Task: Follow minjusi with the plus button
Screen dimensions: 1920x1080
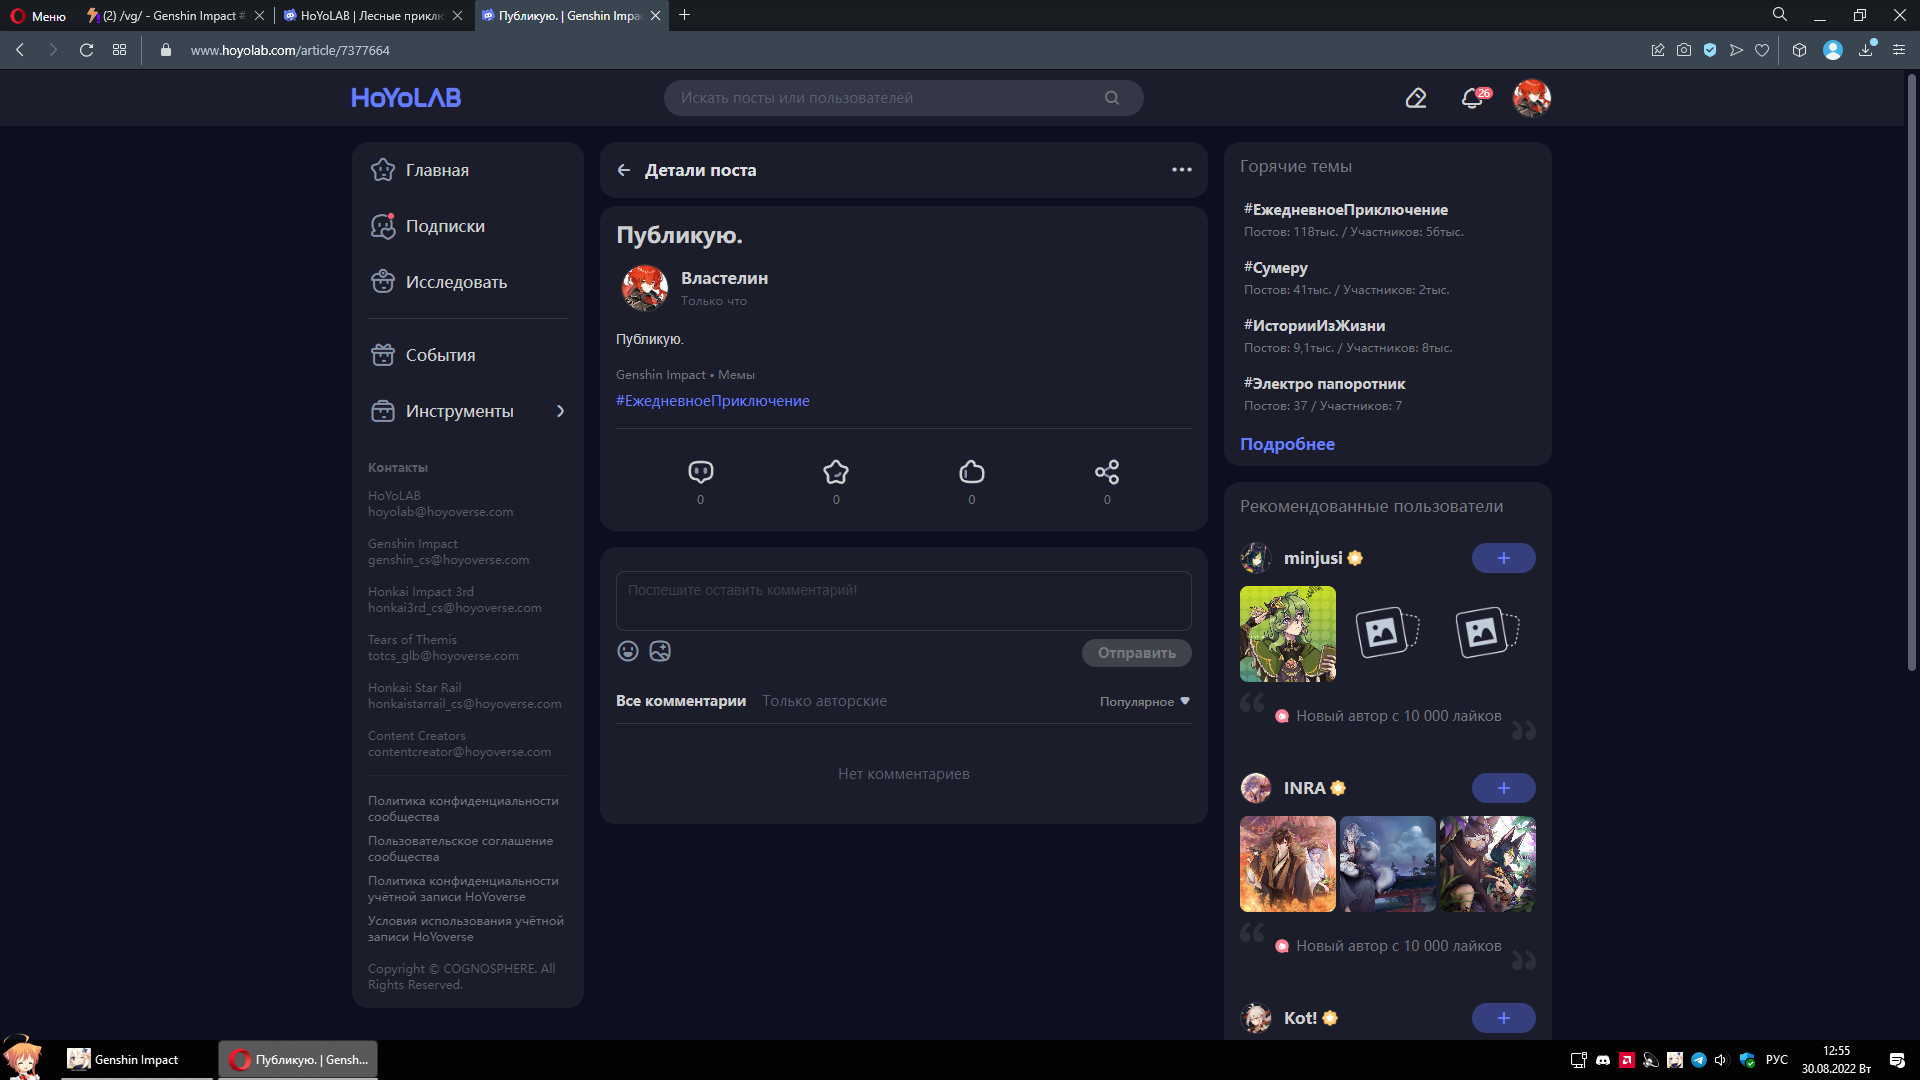Action: 1503,558
